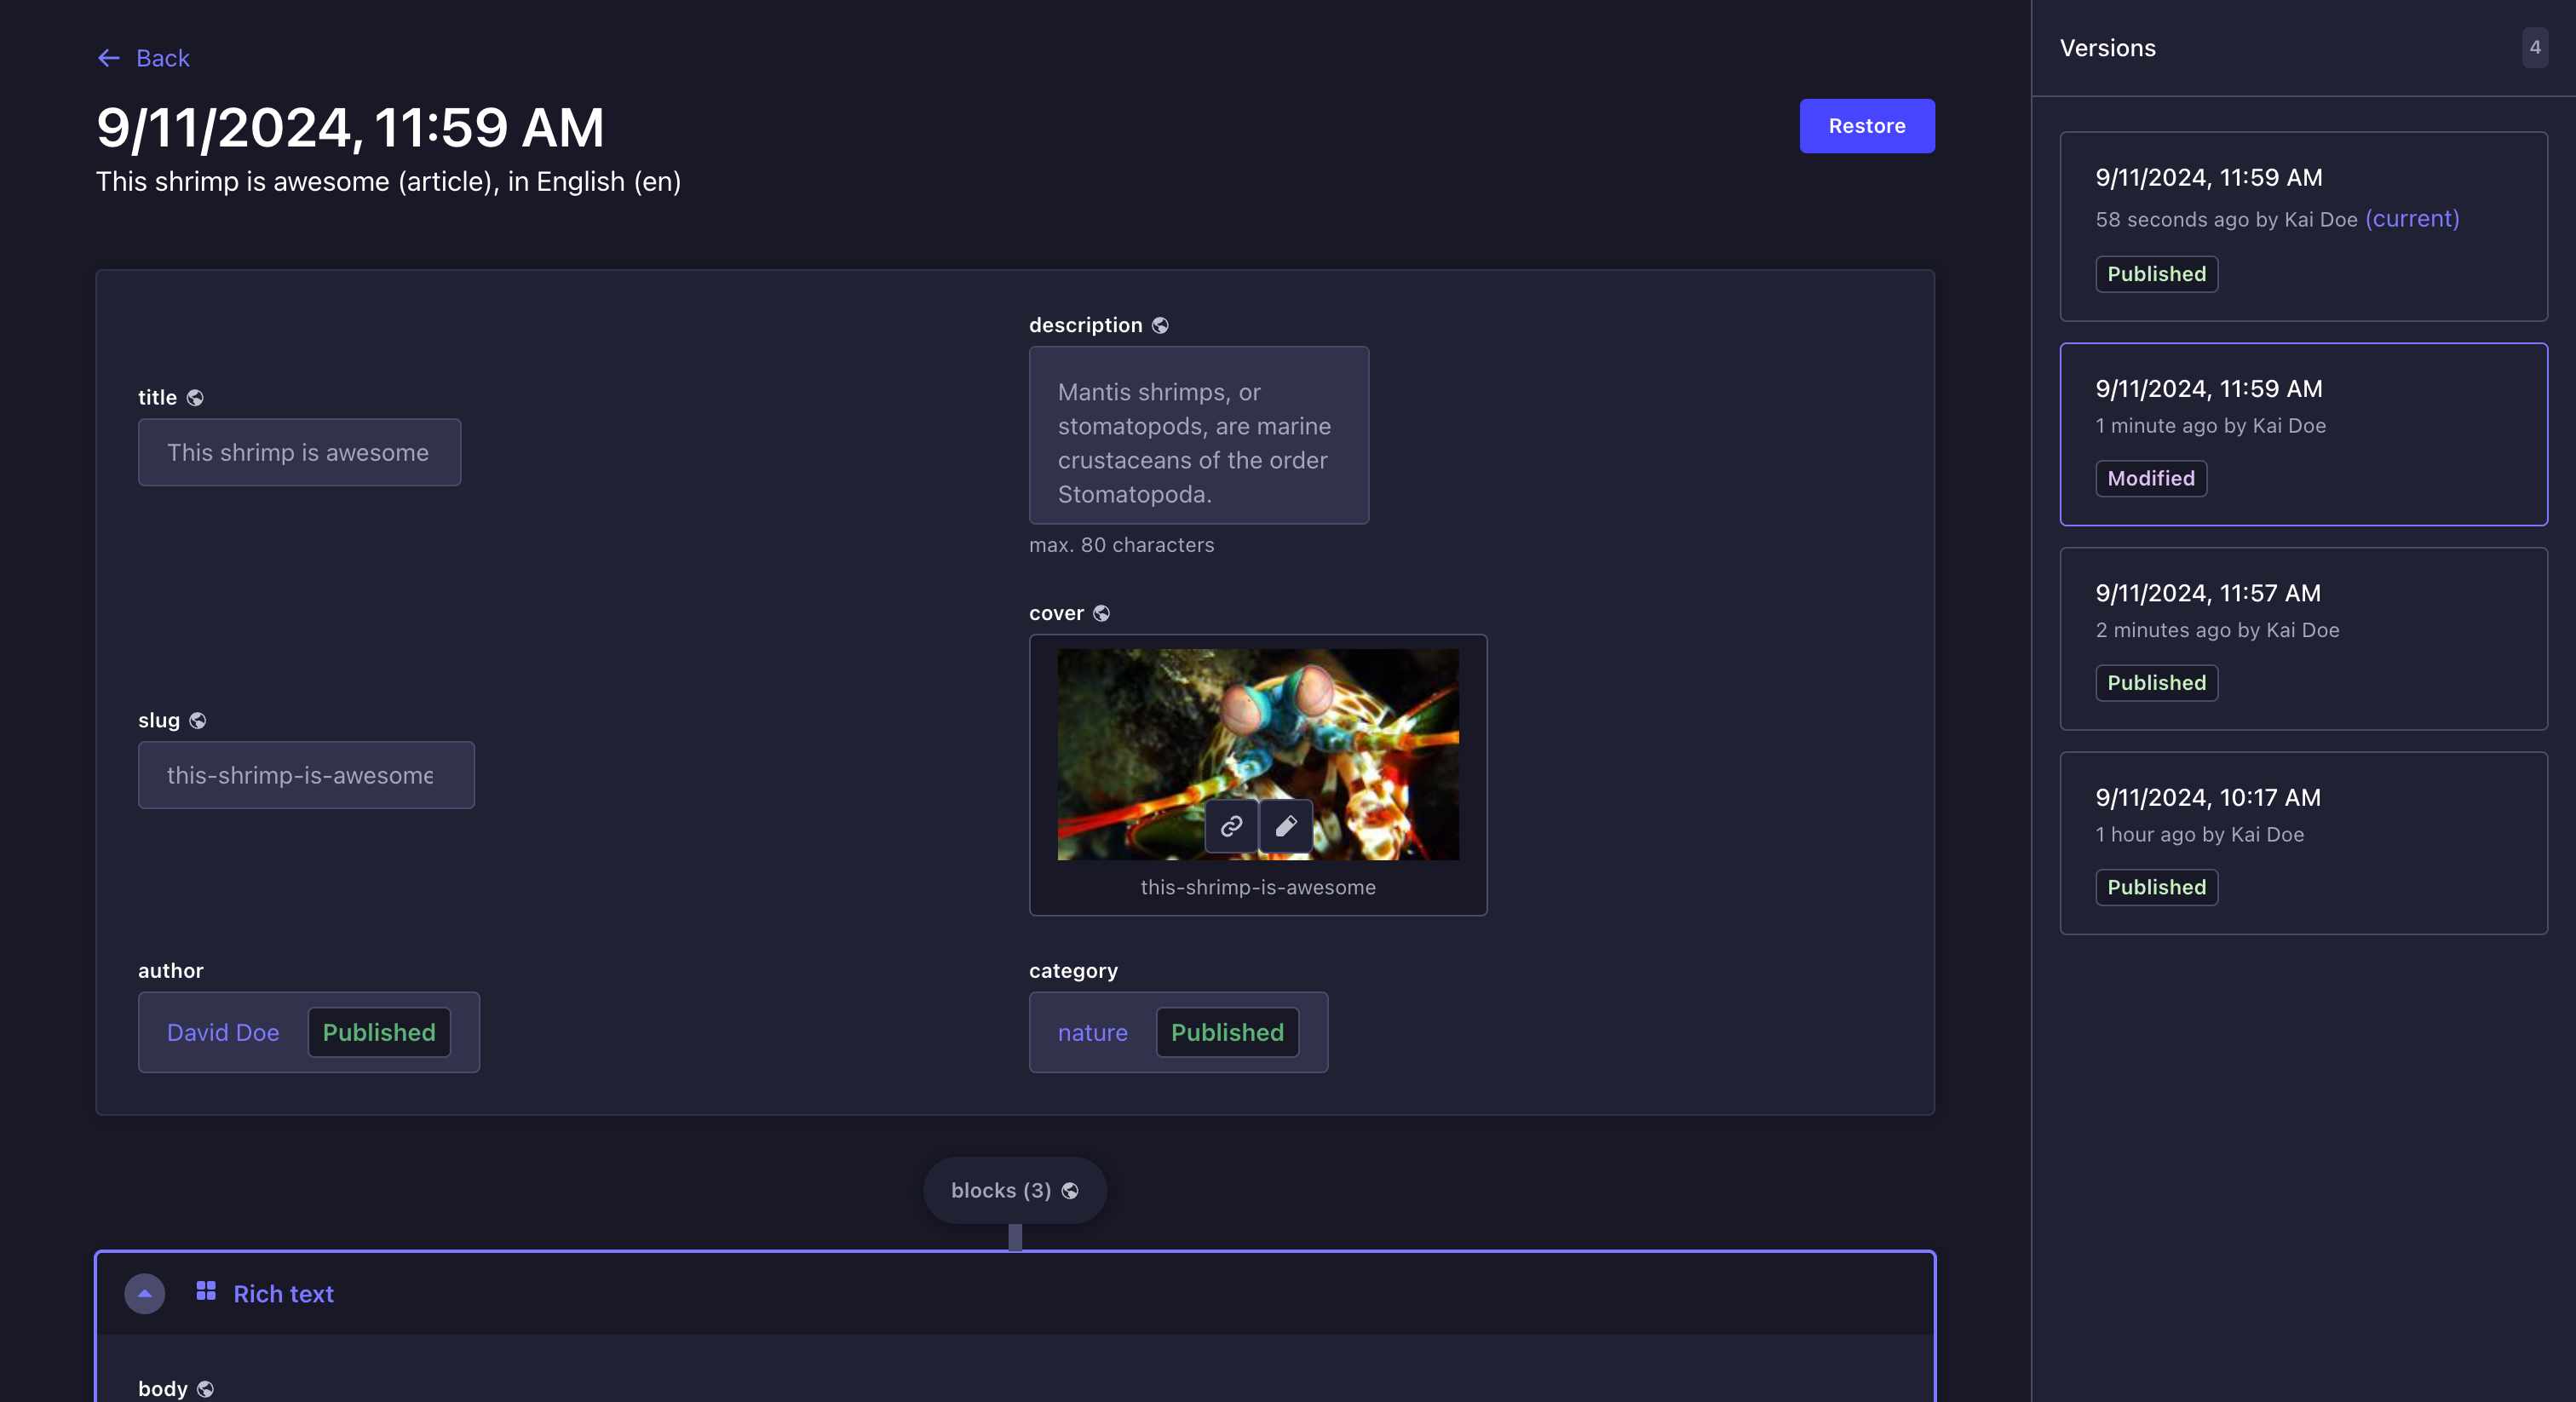Go Back using the back link
The image size is (2576, 1402).
click(143, 58)
